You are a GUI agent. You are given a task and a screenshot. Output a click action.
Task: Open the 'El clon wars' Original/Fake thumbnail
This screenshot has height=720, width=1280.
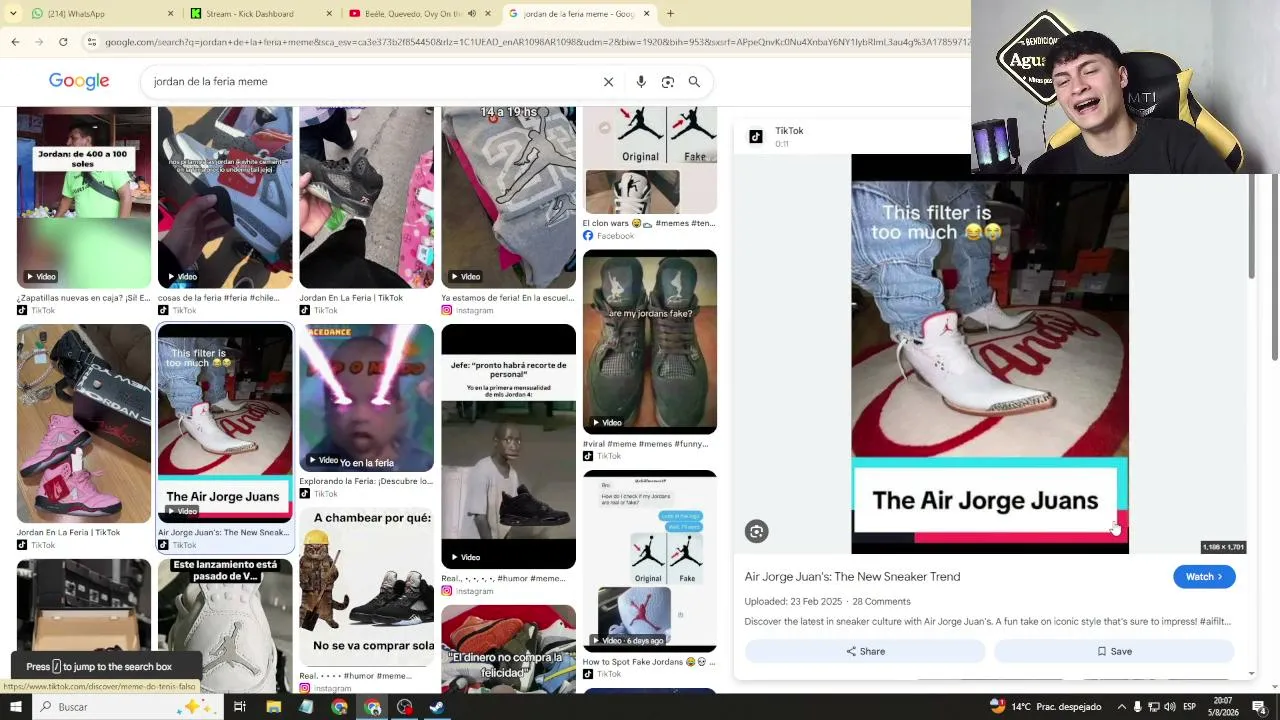point(650,161)
